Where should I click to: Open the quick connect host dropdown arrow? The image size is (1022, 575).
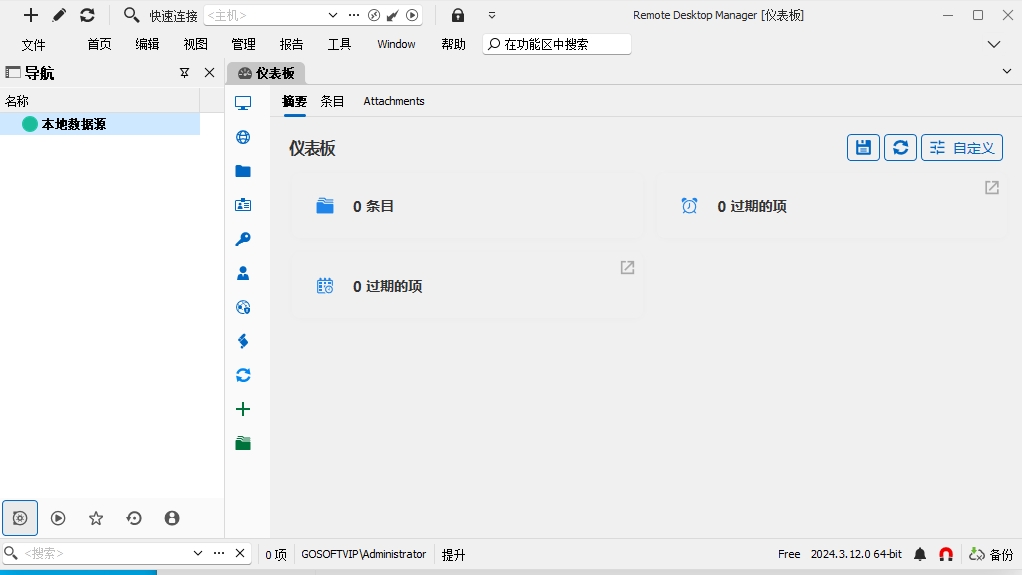(332, 15)
